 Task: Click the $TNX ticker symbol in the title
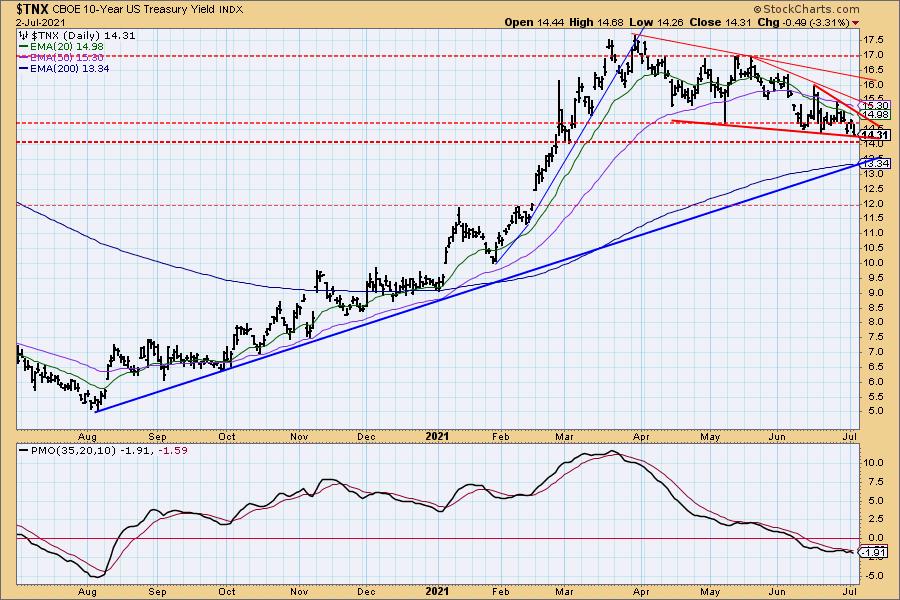tap(33, 9)
